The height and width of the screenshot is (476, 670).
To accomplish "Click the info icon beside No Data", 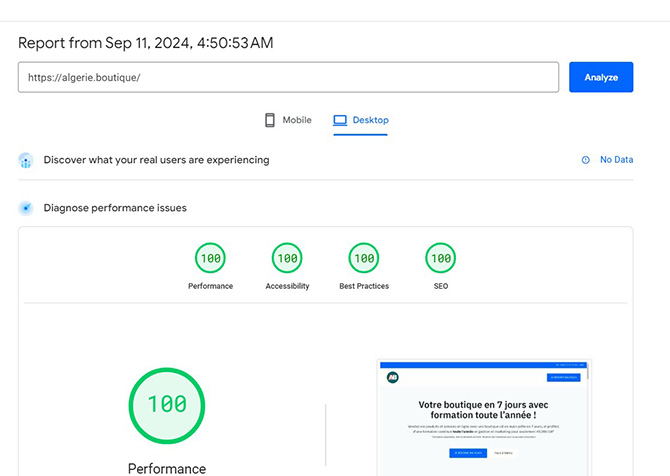I will click(x=585, y=160).
